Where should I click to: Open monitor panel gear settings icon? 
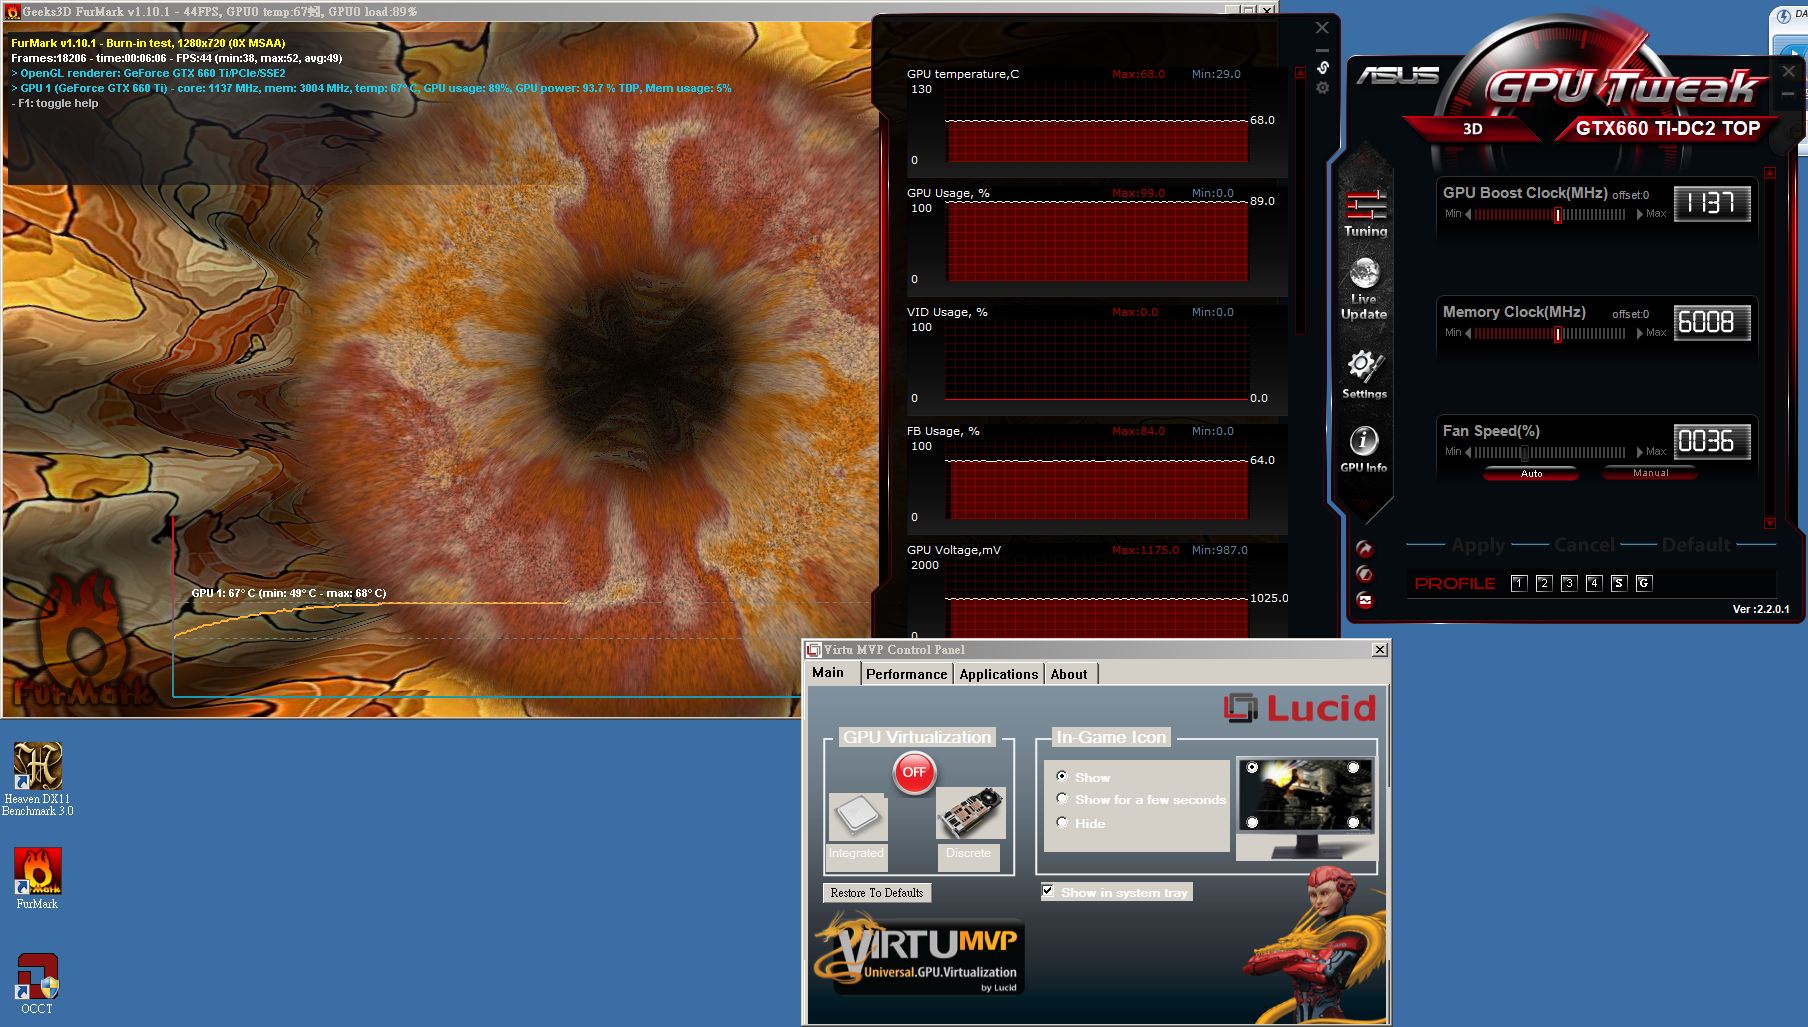click(1322, 88)
